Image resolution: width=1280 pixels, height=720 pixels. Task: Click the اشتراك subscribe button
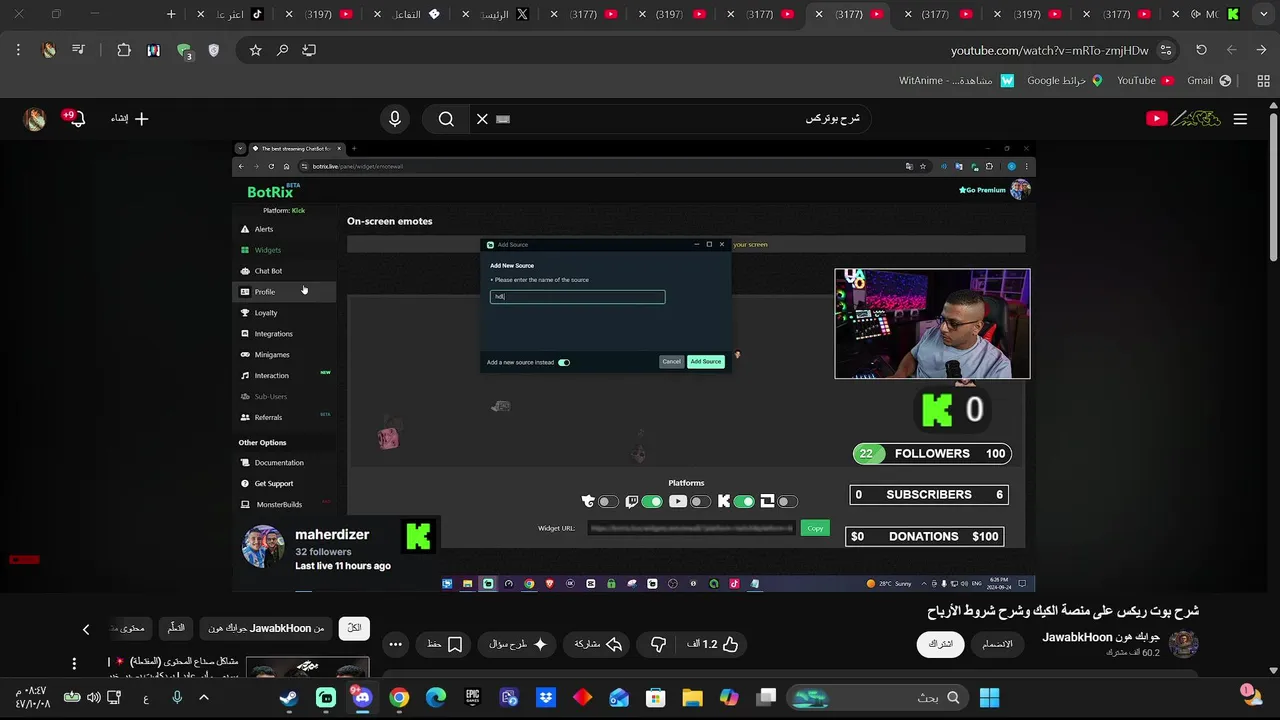[941, 644]
